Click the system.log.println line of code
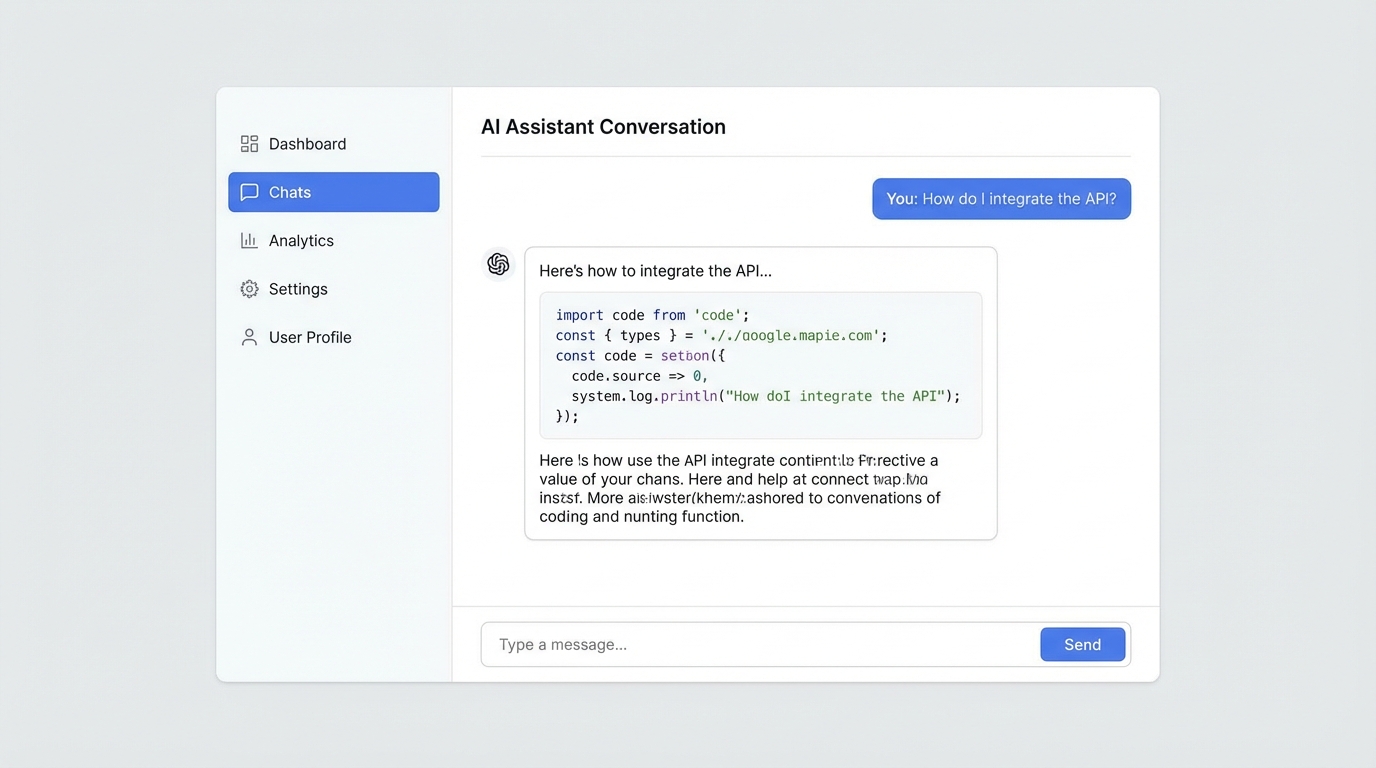Image resolution: width=1376 pixels, height=768 pixels. (x=765, y=396)
